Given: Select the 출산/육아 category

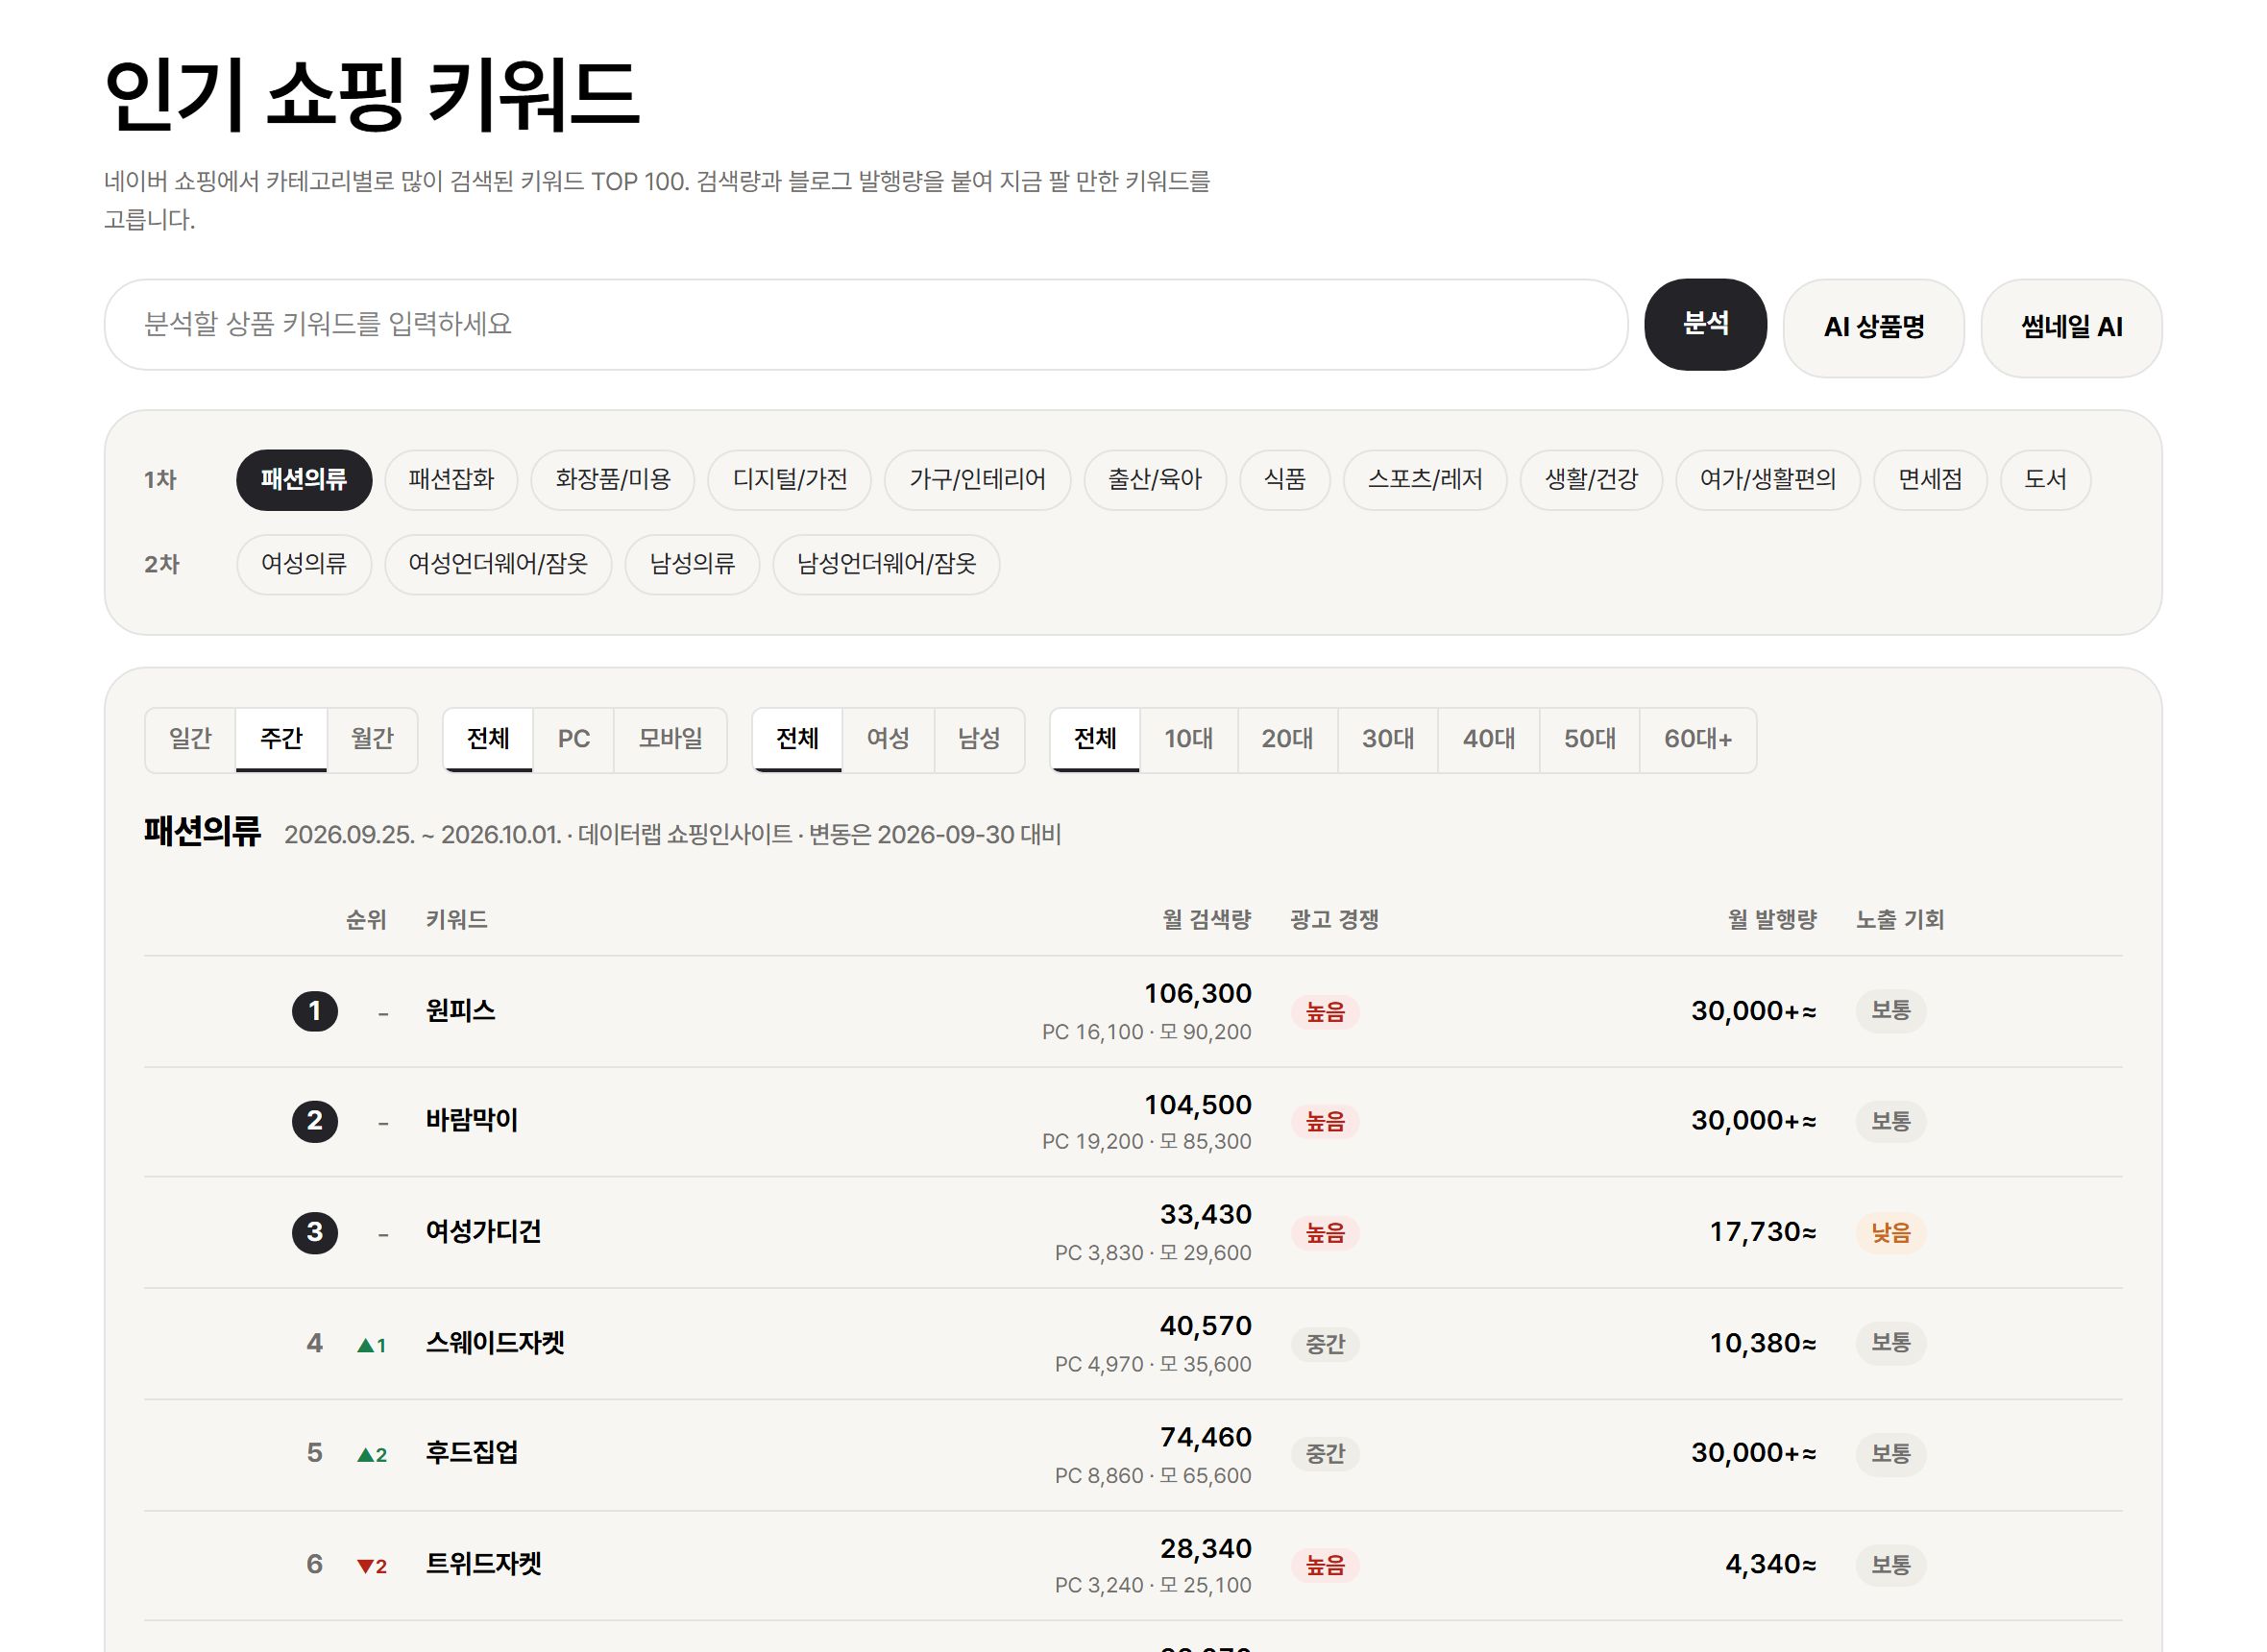Looking at the screenshot, I should 1154,479.
